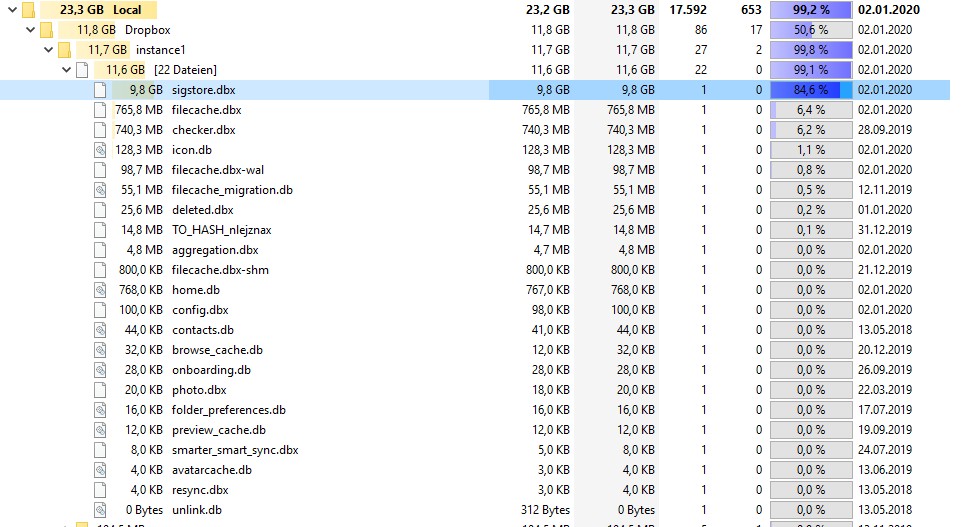Click the 312 Bytes size of unlink.db

tap(545, 510)
